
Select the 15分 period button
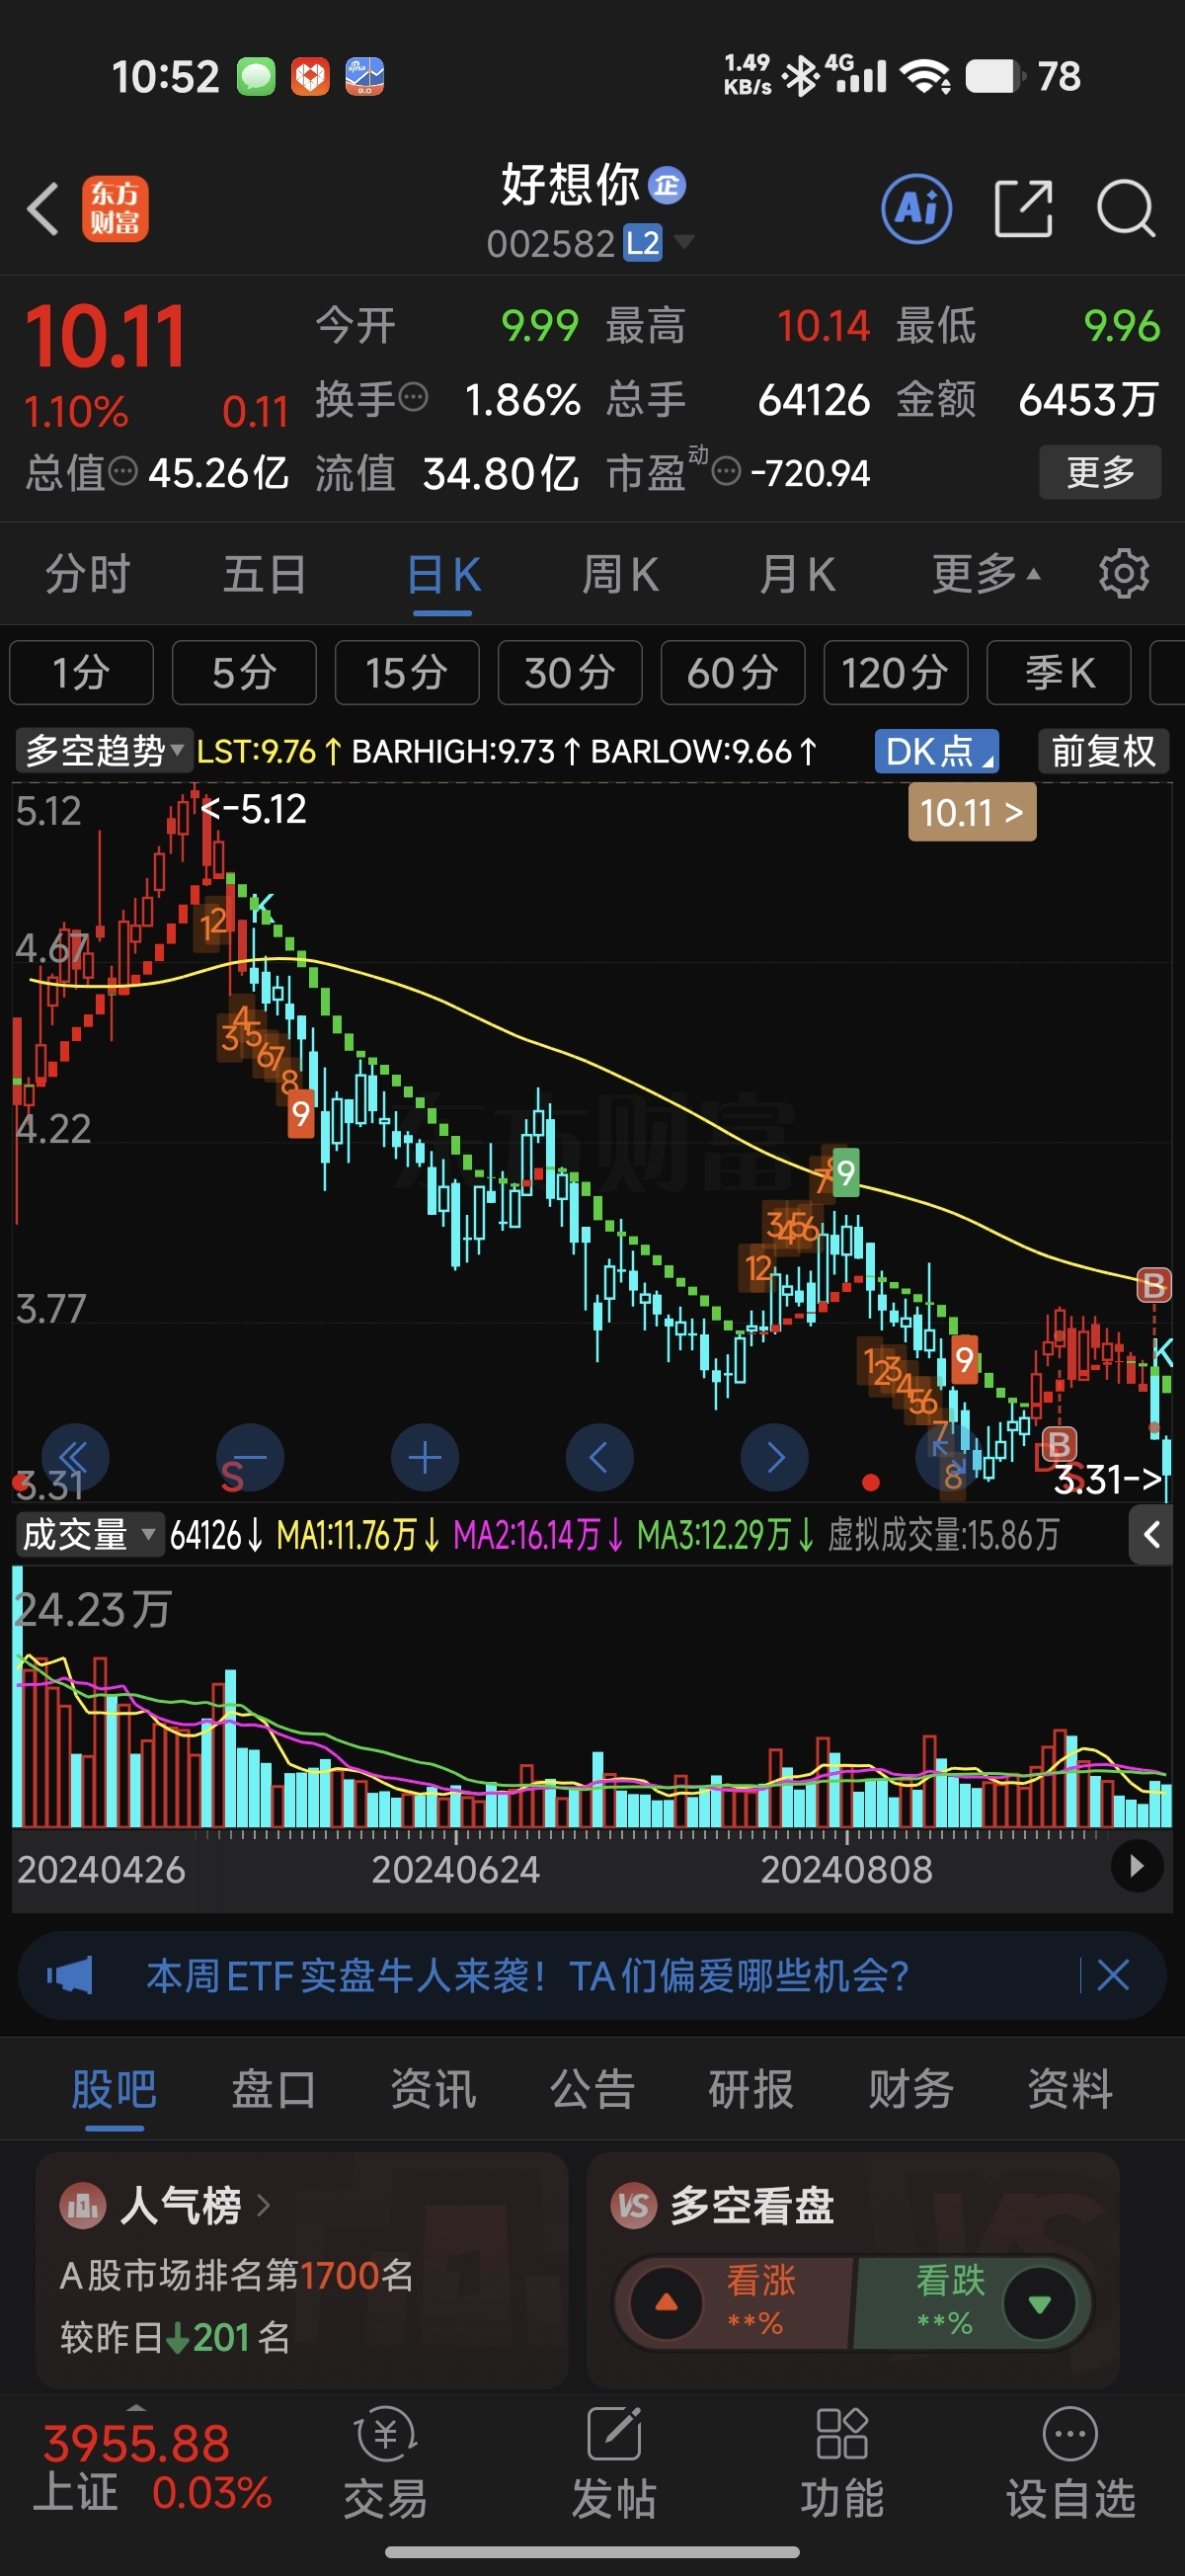pyautogui.click(x=407, y=672)
